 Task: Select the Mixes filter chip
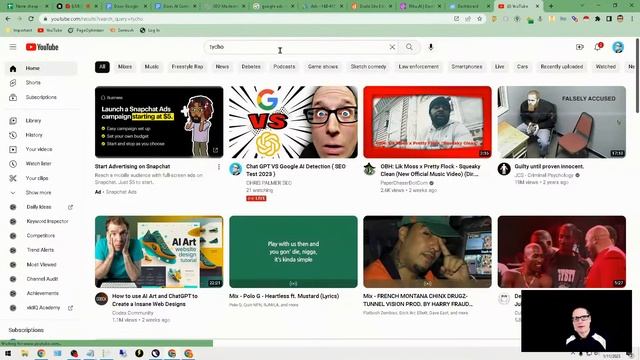[x=125, y=67]
